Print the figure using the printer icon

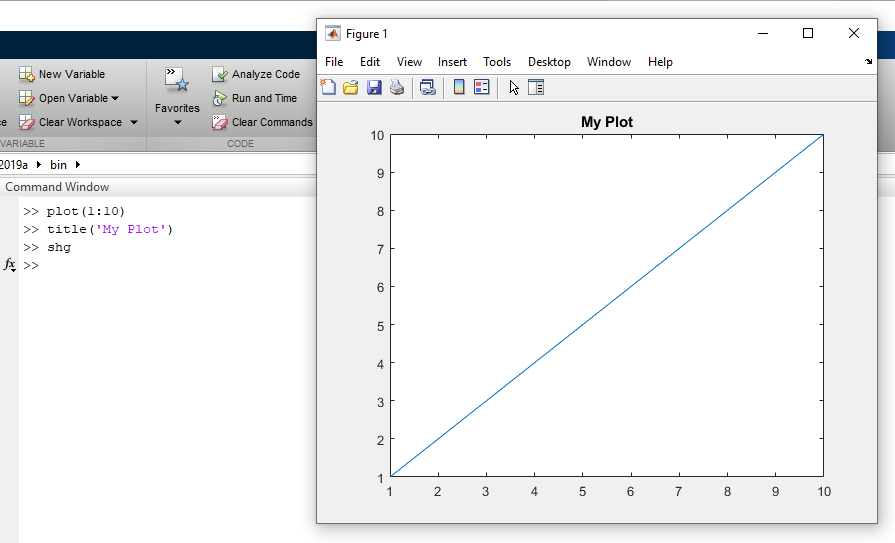(397, 87)
